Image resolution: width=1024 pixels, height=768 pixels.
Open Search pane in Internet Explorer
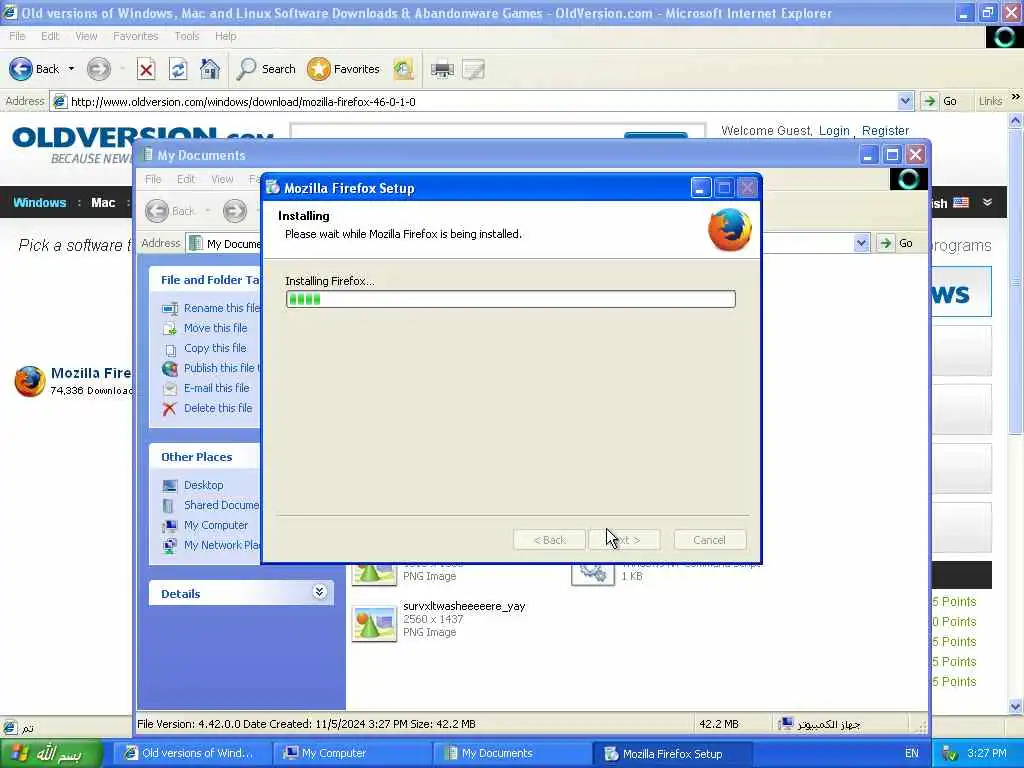[265, 69]
